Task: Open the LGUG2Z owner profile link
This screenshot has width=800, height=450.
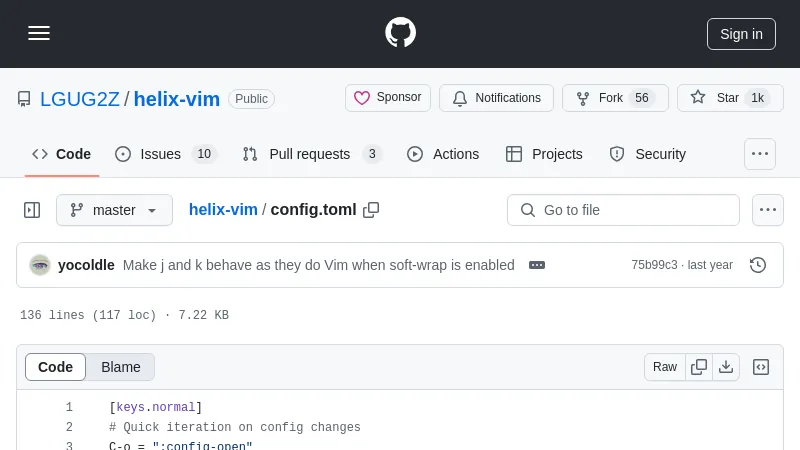Action: point(79,99)
